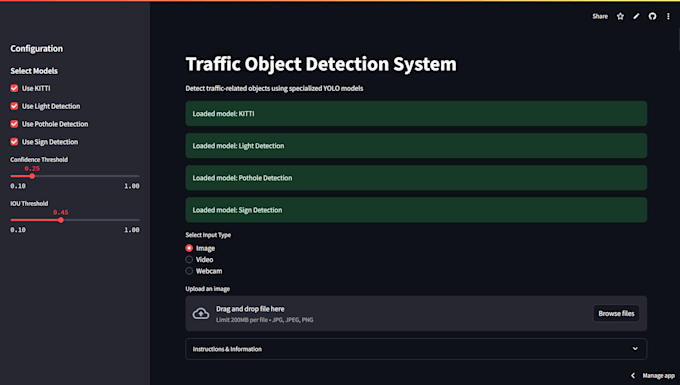
Task: Click the 'Limit 200MB per file' hint
Action: [265, 320]
